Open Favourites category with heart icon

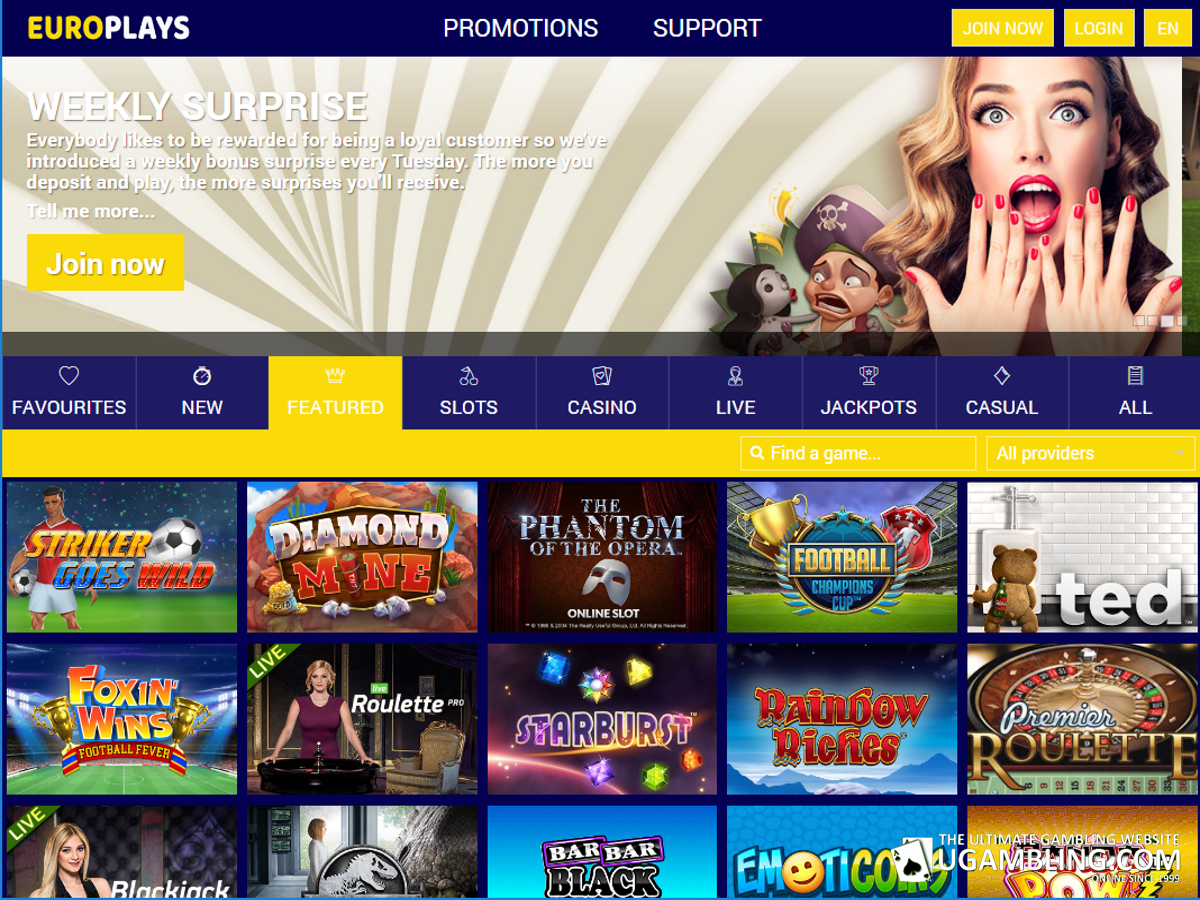tap(69, 392)
